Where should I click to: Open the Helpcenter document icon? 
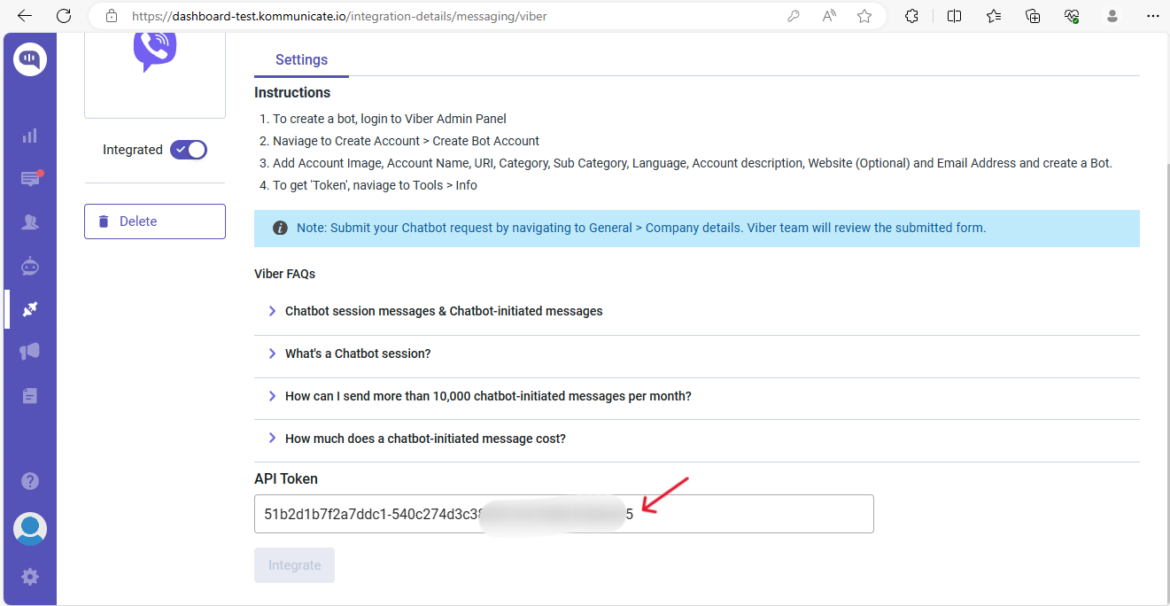click(x=29, y=395)
